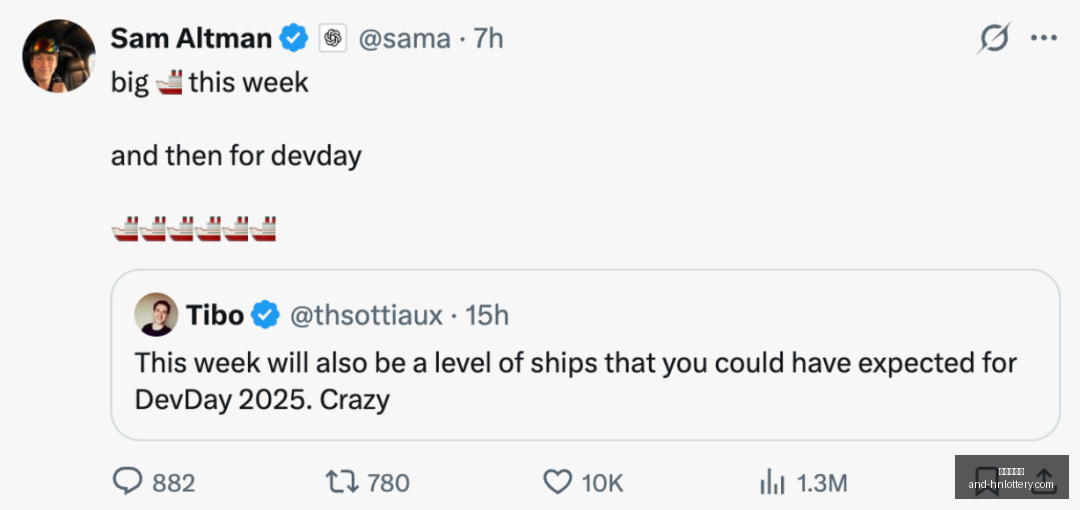Image resolution: width=1080 pixels, height=510 pixels.
Task: Open Tibo's avatar in quoted post
Action: point(156,314)
